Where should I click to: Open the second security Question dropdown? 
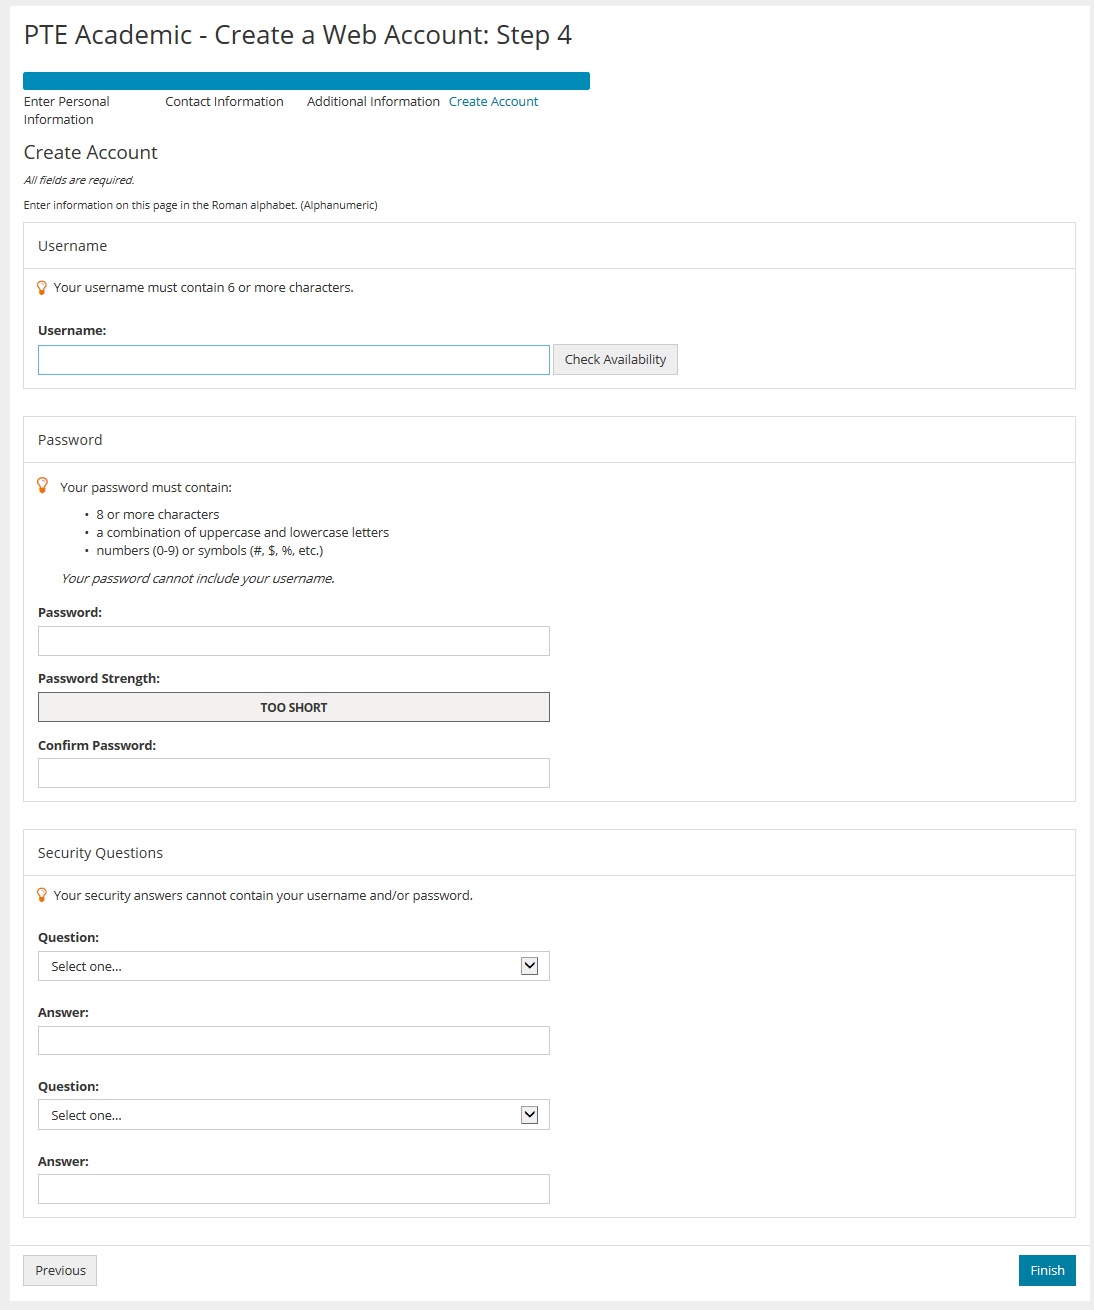(x=280, y=1115)
